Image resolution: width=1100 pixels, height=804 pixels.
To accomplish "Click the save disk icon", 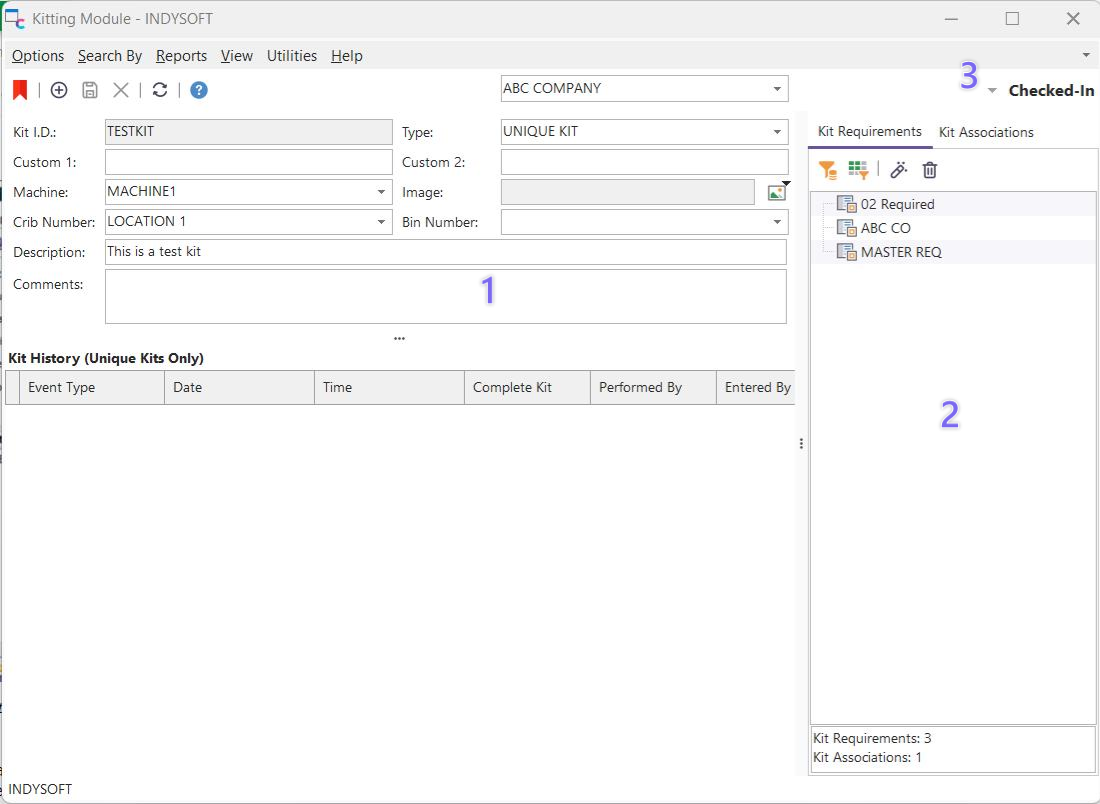I will pyautogui.click(x=90, y=90).
